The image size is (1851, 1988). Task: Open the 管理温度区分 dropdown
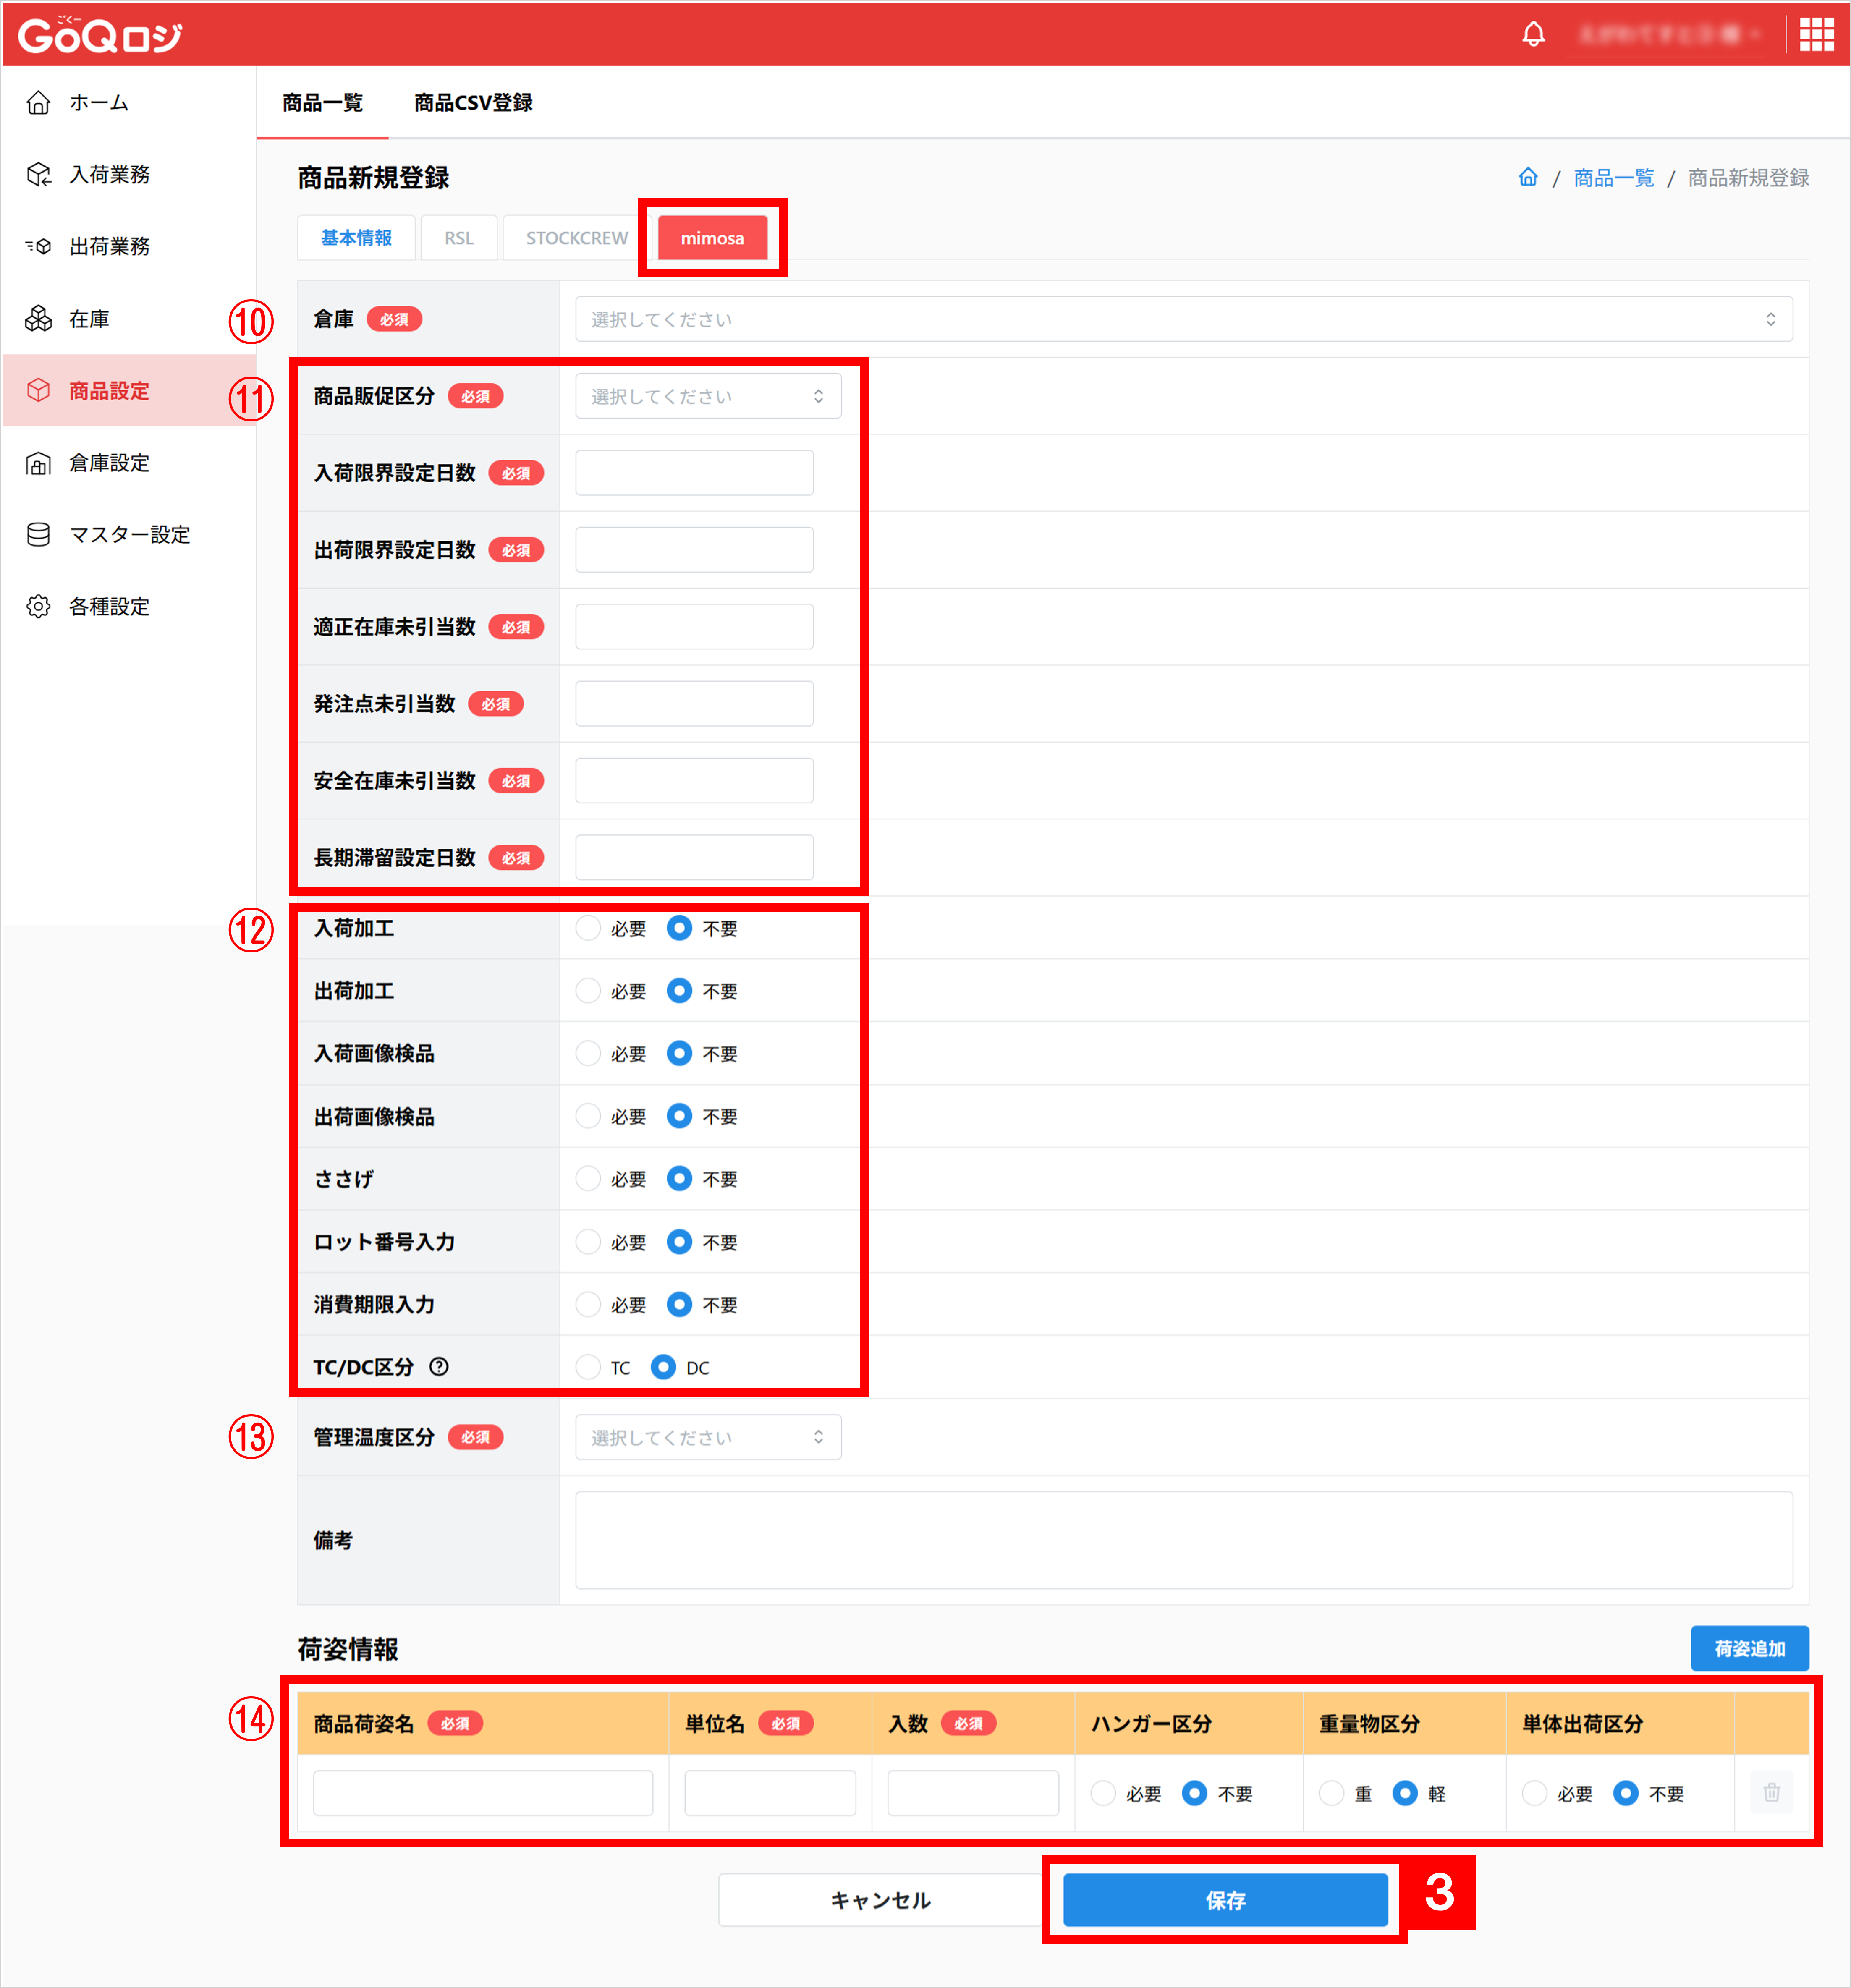tap(708, 1437)
